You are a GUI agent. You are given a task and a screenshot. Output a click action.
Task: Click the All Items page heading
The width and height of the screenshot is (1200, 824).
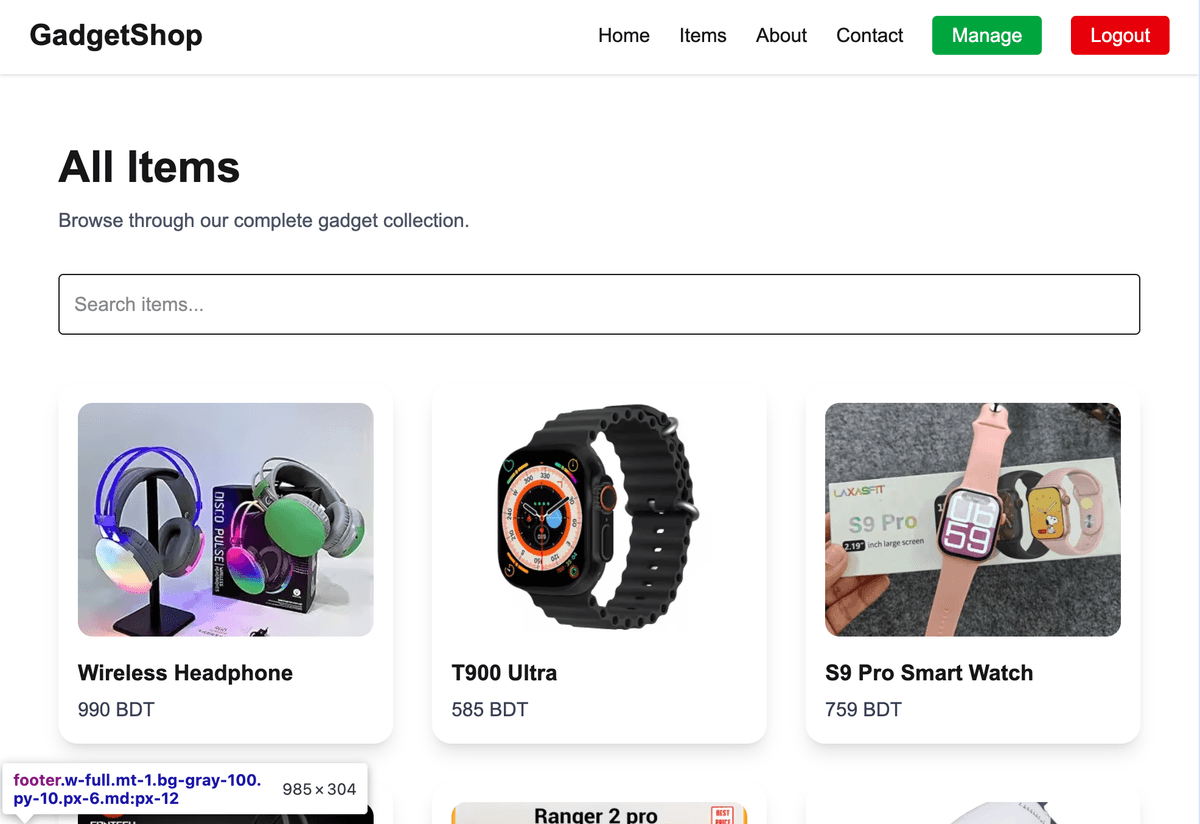149,166
